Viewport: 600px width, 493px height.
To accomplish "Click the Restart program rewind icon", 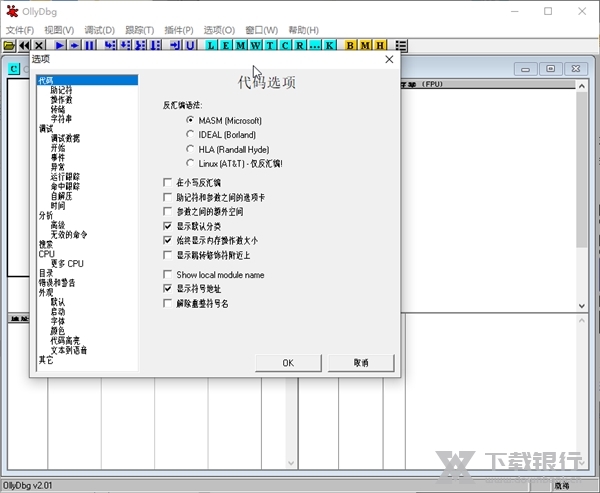I will coord(24,46).
